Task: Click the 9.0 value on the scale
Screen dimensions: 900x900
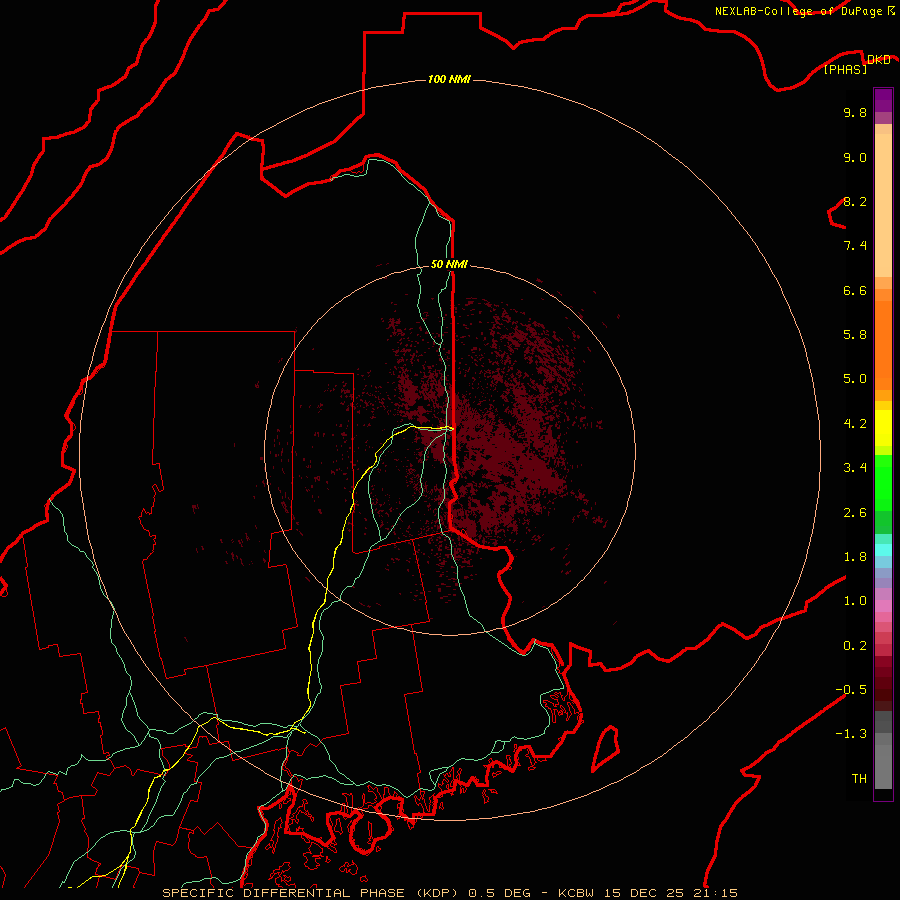Action: tap(855, 157)
